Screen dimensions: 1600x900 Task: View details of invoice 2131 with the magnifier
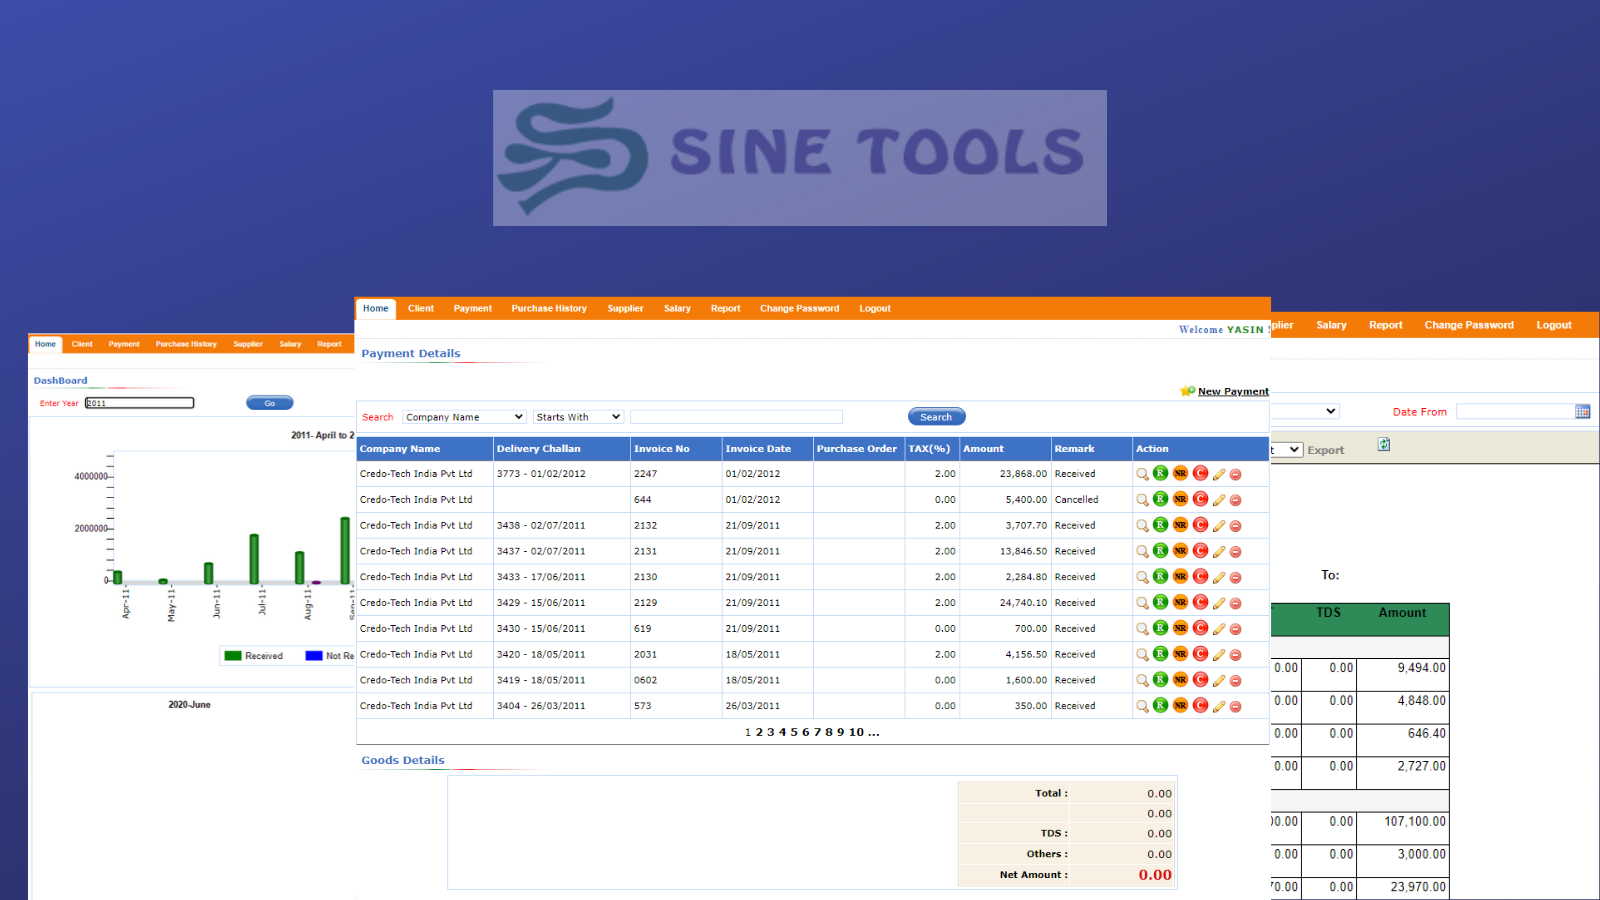1142,552
